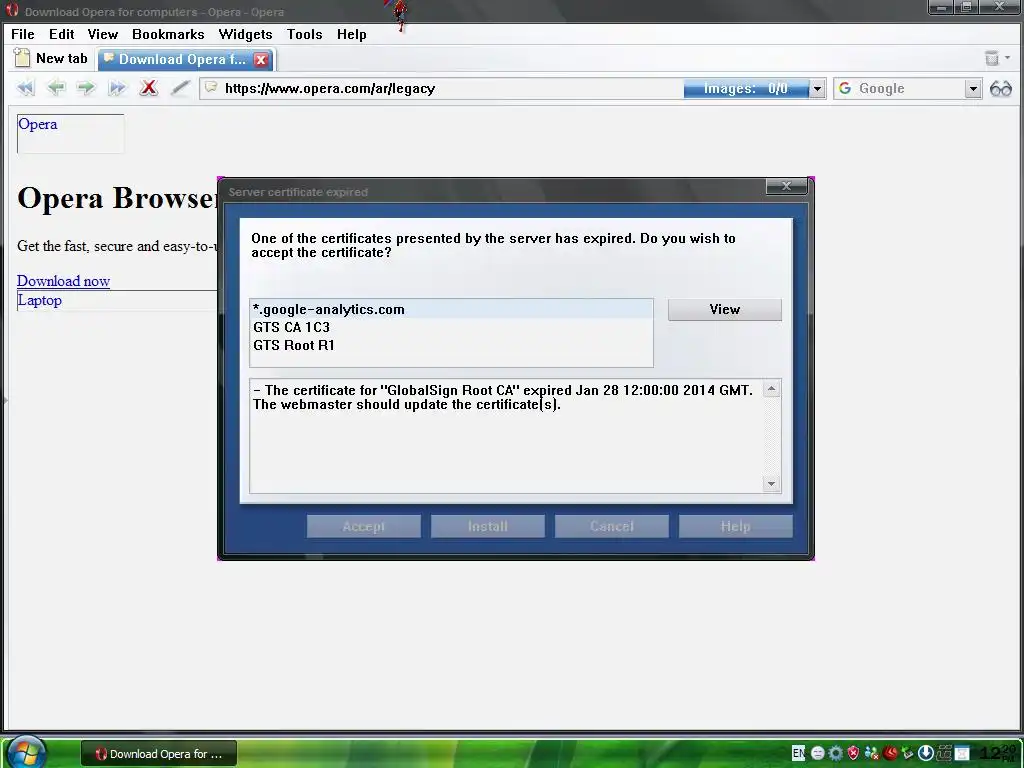The height and width of the screenshot is (768, 1024).
Task: Close the Download Opera tab
Action: click(261, 59)
